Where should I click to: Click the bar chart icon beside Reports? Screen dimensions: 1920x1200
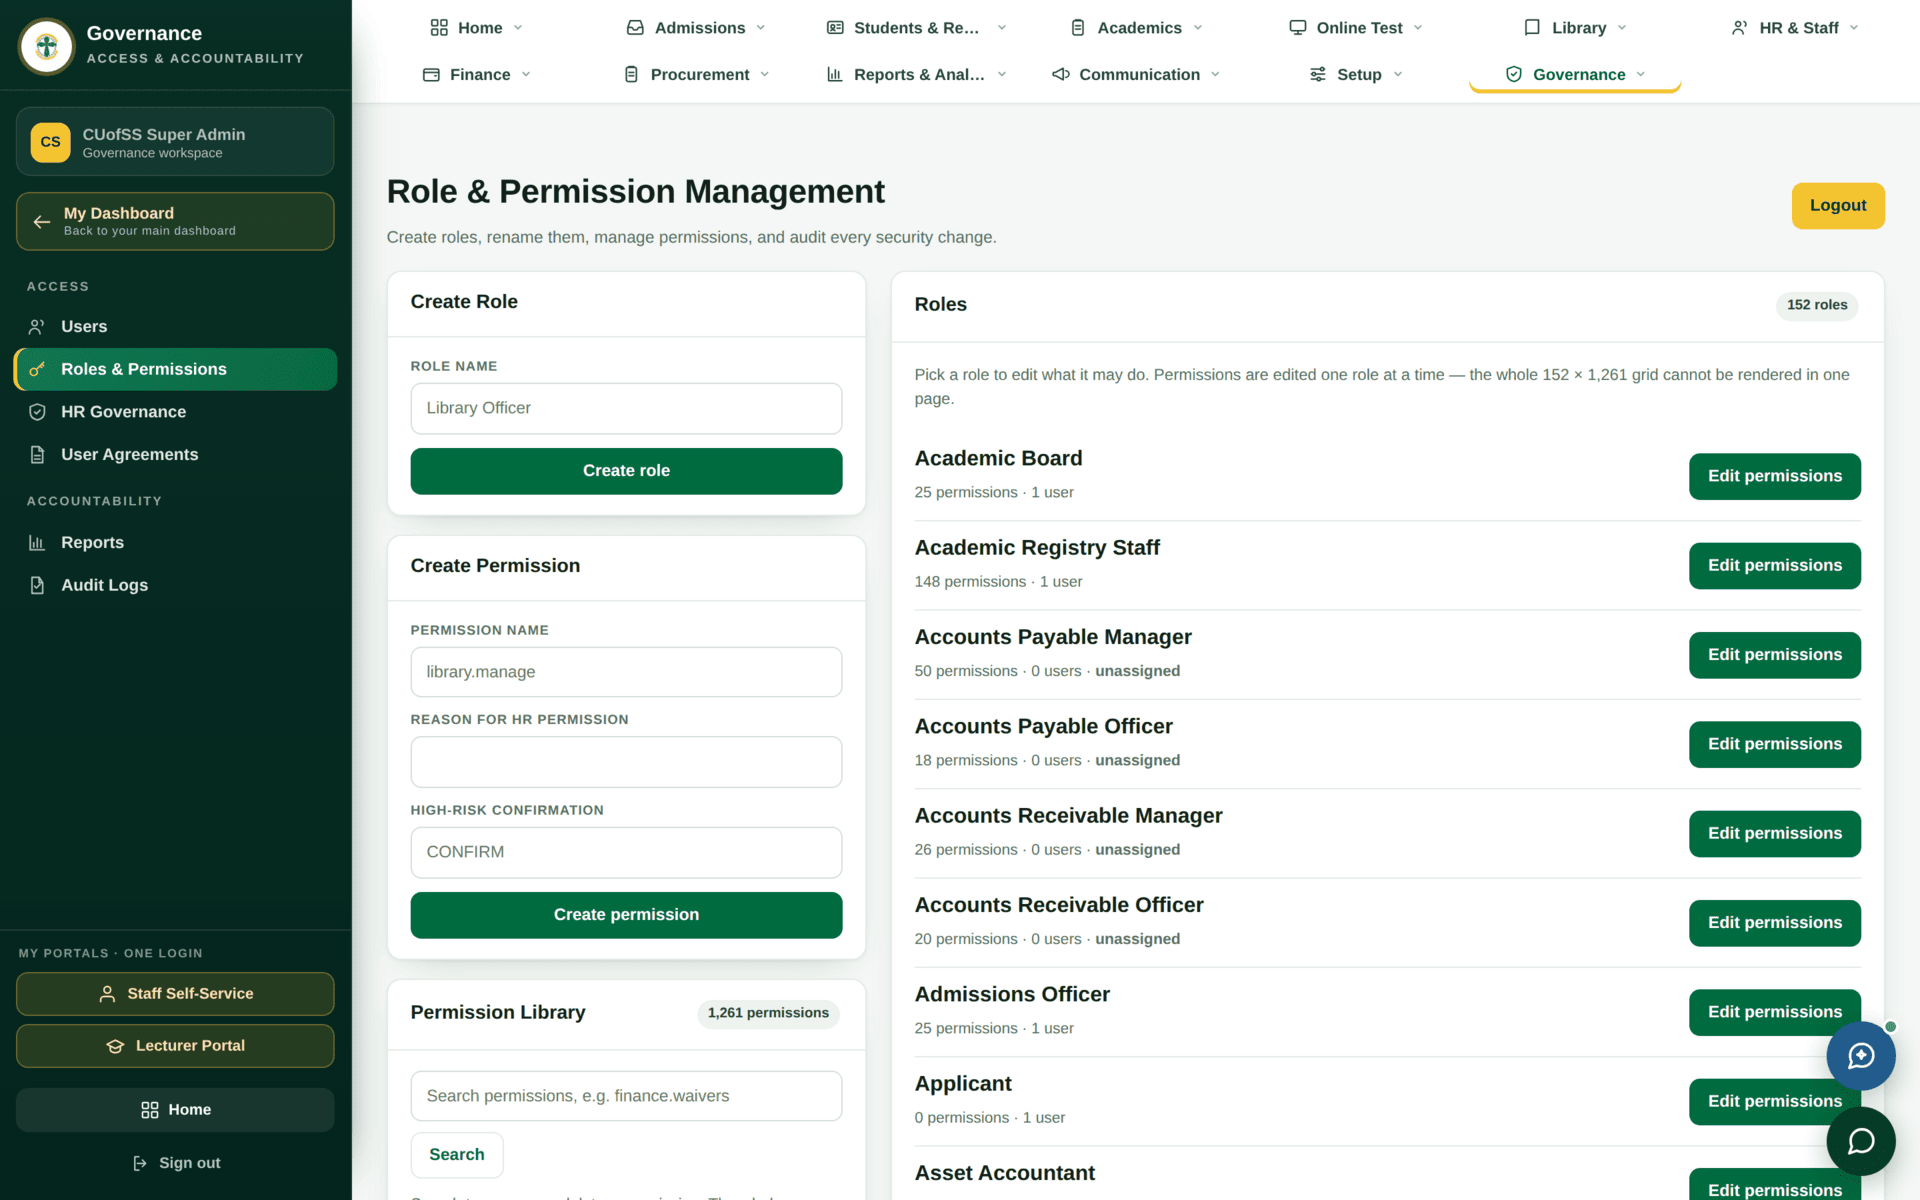click(37, 543)
